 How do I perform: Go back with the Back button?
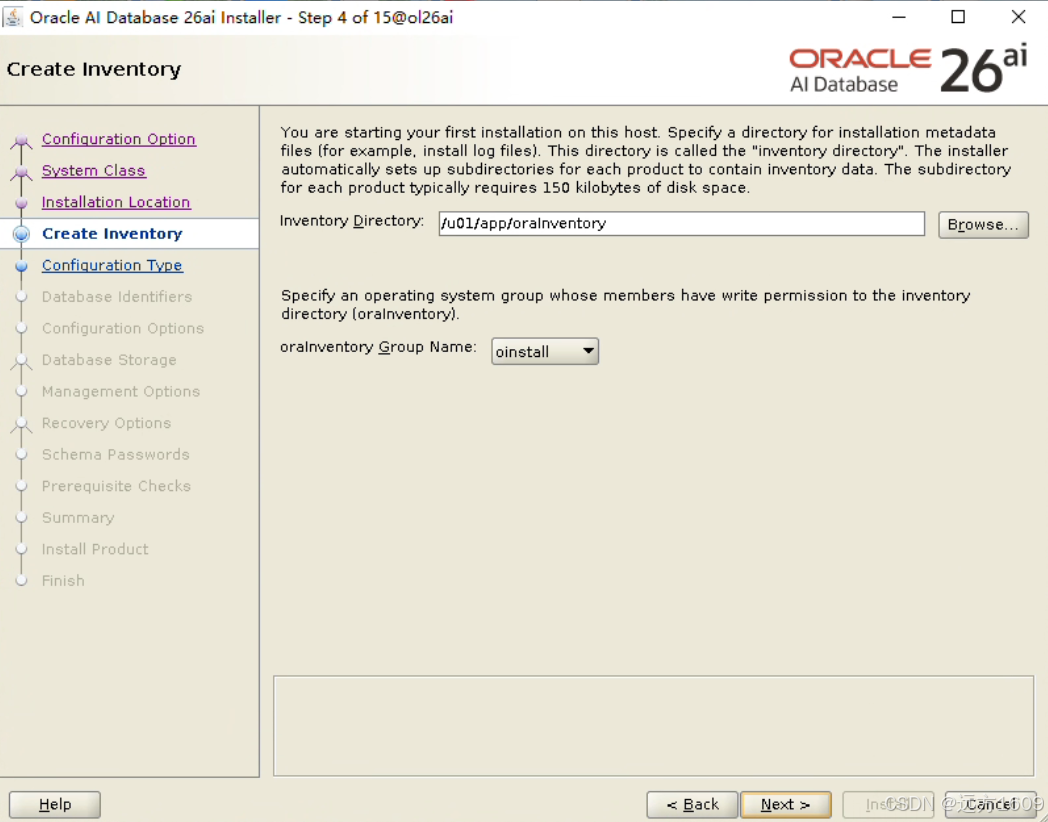pyautogui.click(x=692, y=805)
